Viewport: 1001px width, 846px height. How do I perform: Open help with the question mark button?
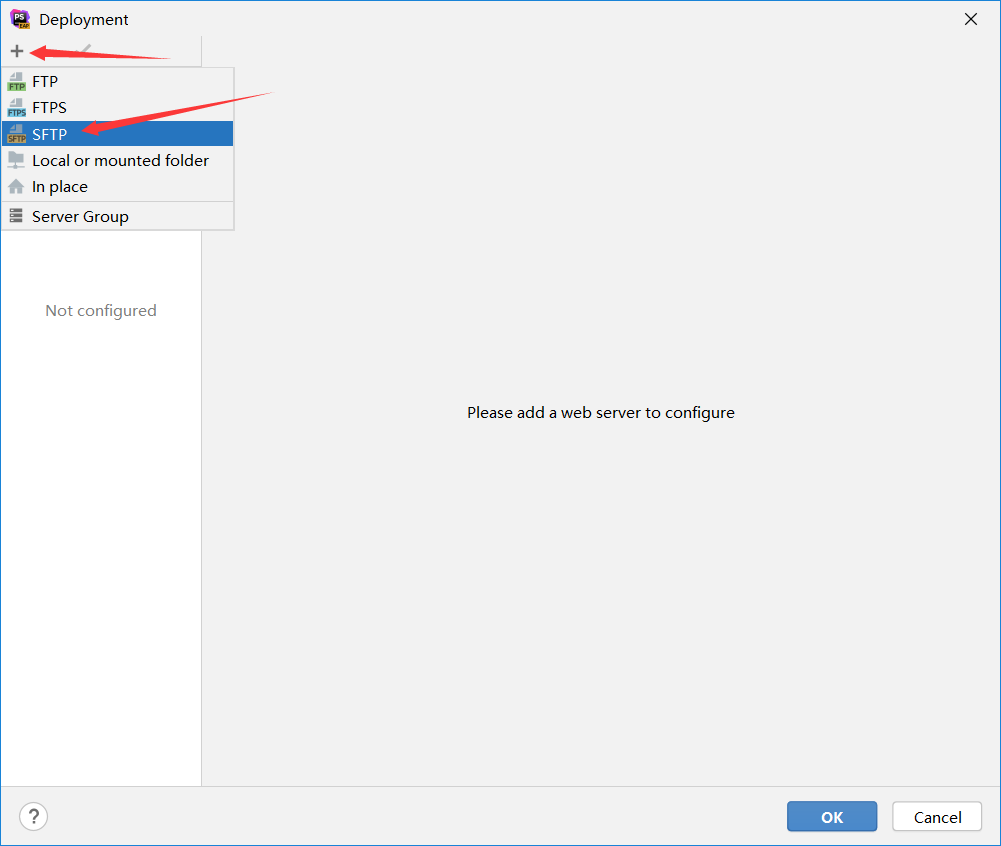pyautogui.click(x=34, y=817)
